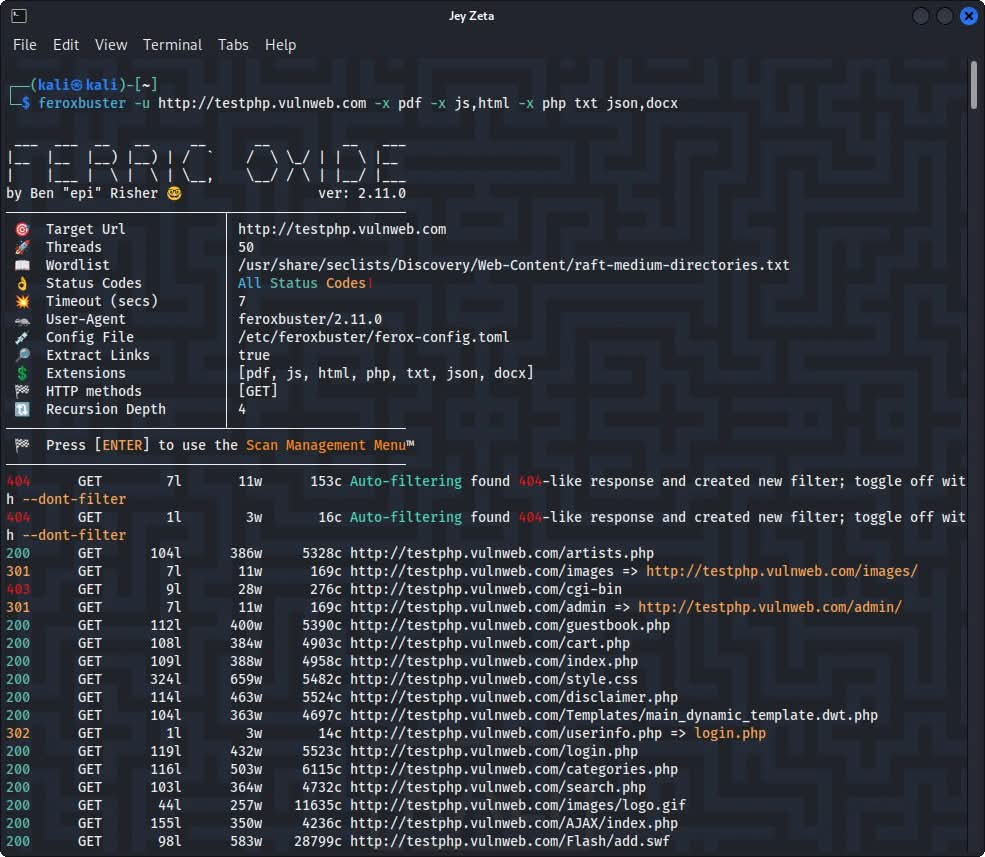Click the style.css URL
Screen dimensions: 985x857
click(494, 679)
